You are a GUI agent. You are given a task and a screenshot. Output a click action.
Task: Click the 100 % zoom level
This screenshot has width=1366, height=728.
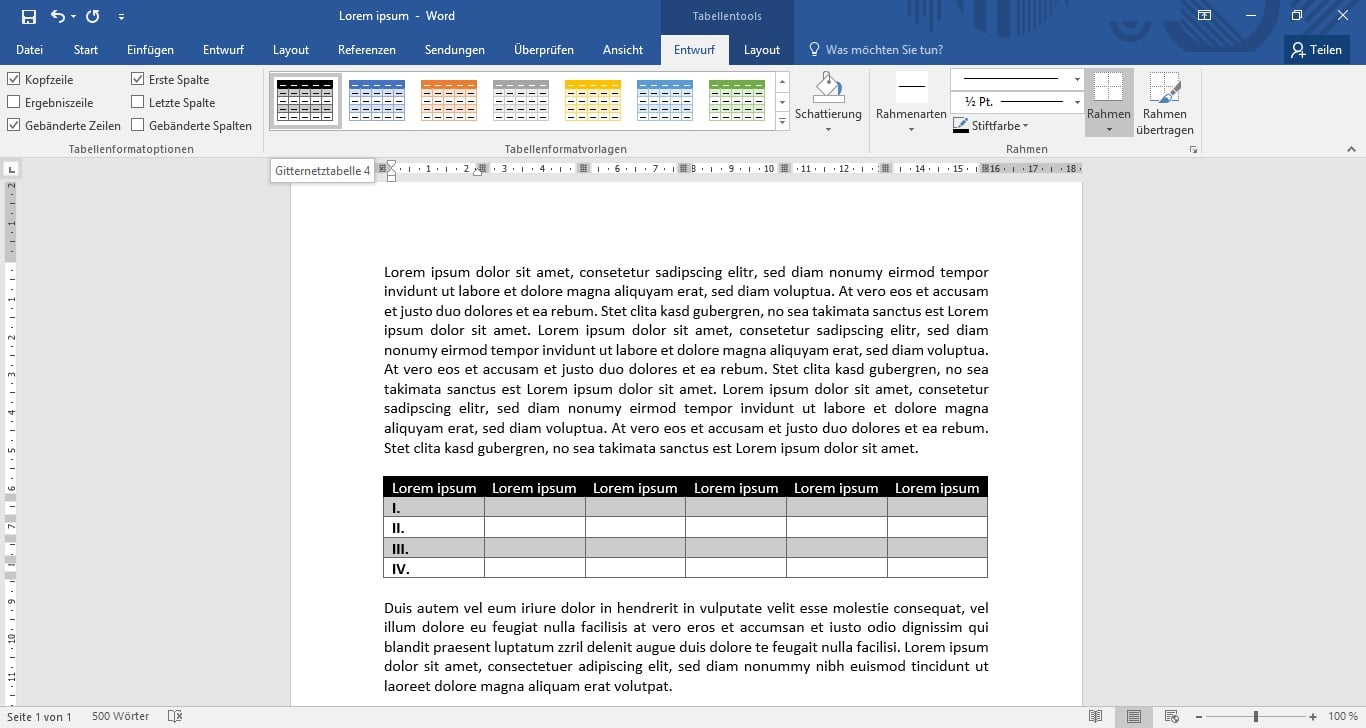1342,716
